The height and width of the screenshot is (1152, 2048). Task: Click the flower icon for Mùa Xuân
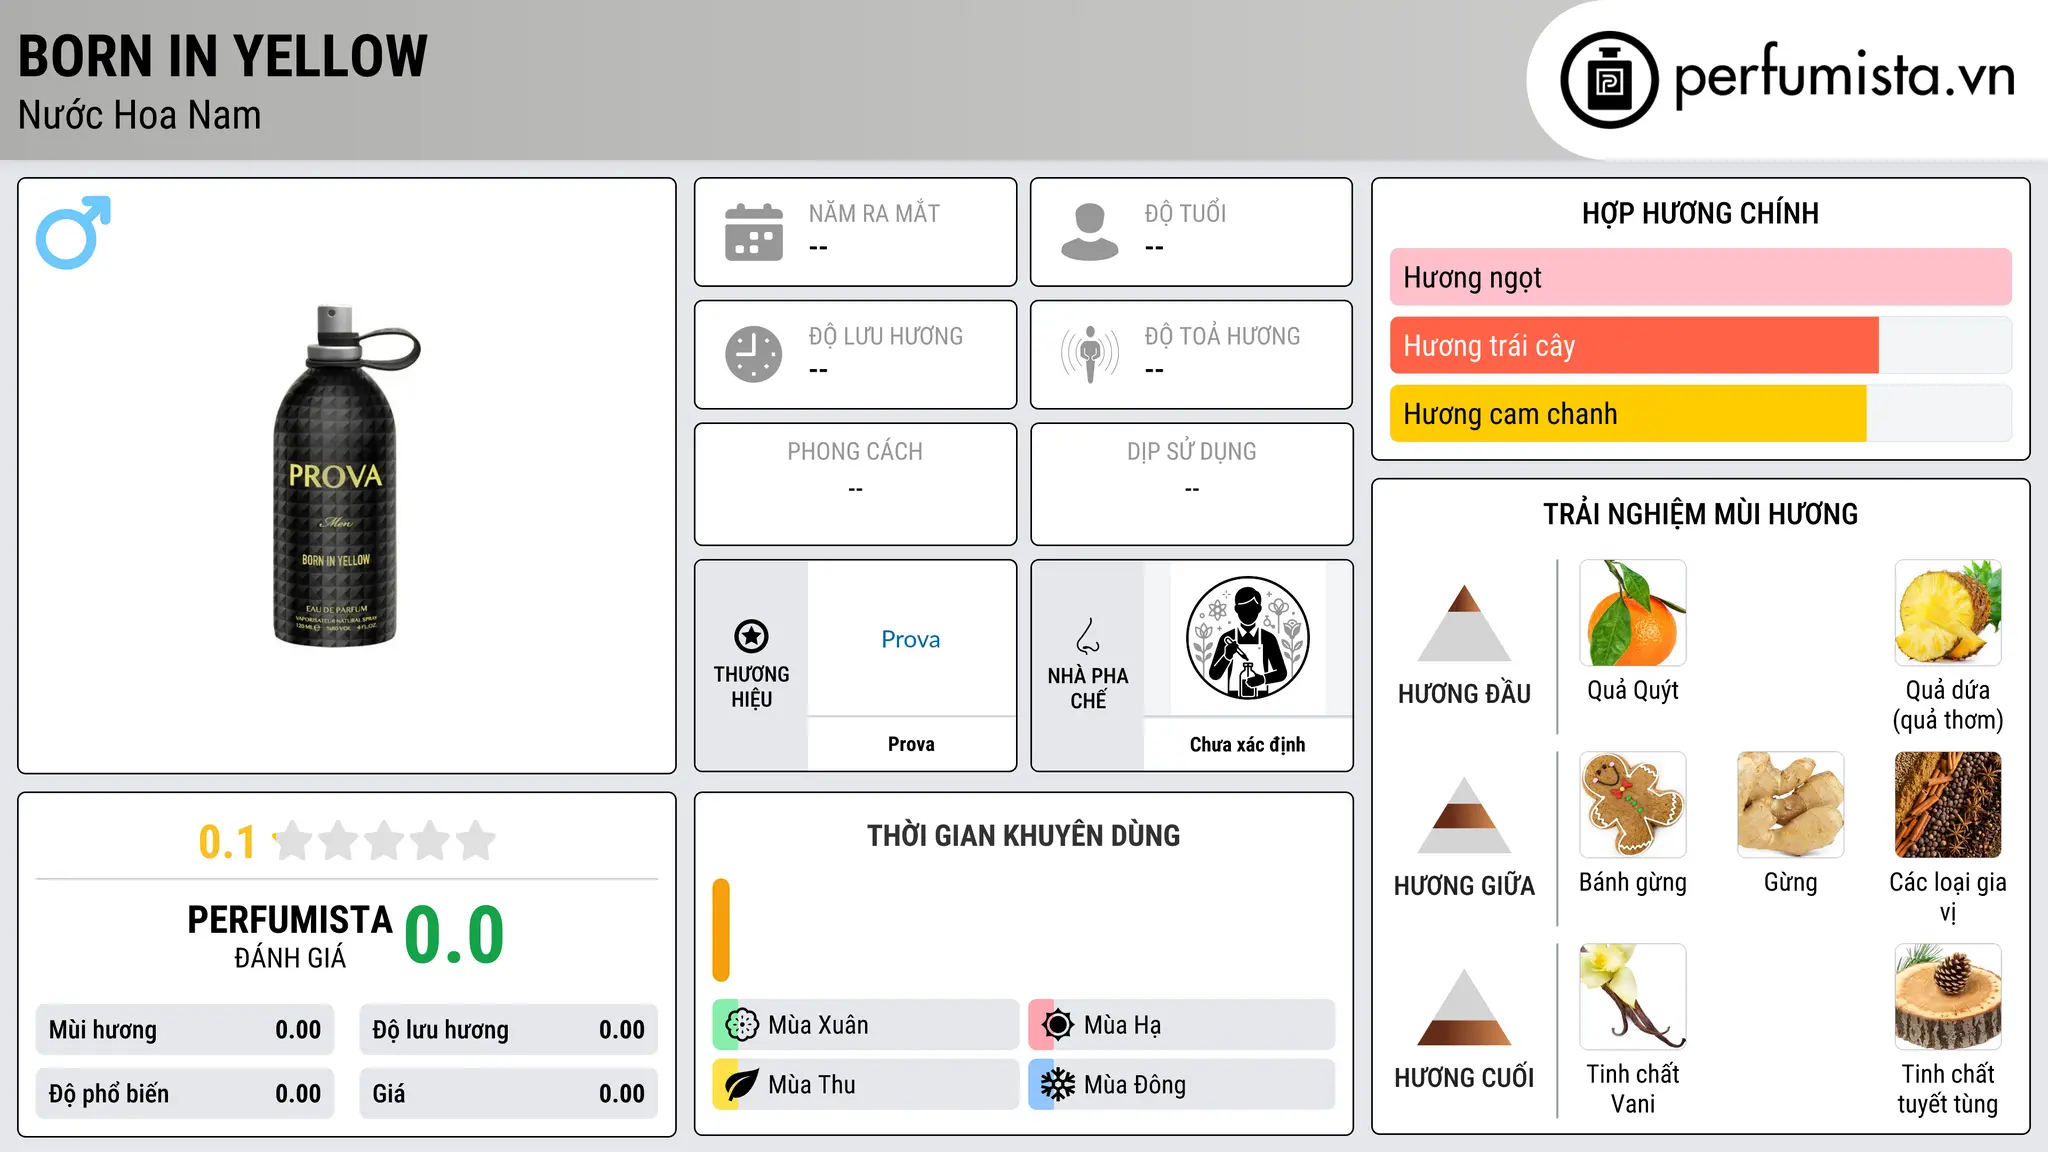tap(742, 1025)
